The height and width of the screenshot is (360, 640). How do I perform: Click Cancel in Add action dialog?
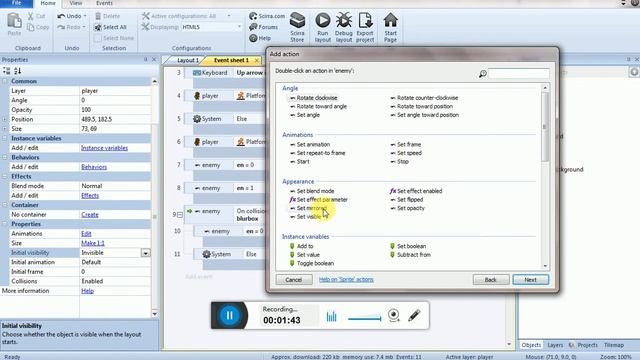point(293,280)
